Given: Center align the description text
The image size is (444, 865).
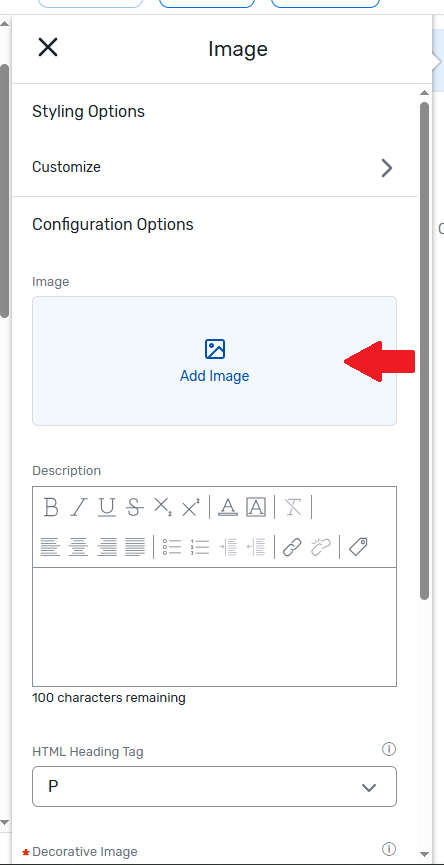Looking at the screenshot, I should pos(78,547).
